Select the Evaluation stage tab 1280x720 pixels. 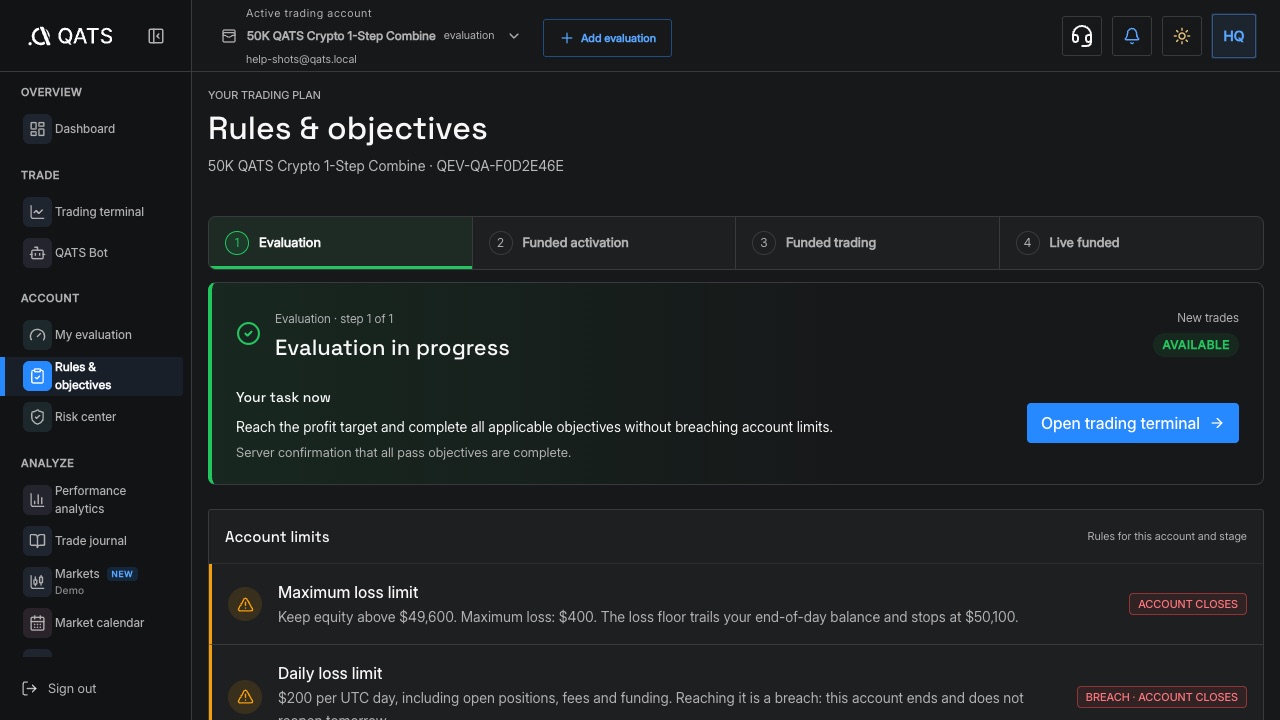click(x=340, y=243)
